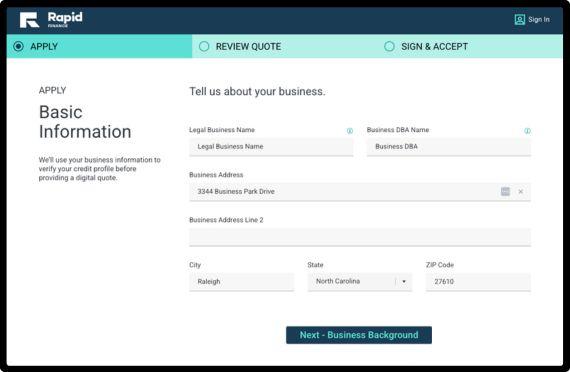The width and height of the screenshot is (570, 372).
Task: Edit the Business Address field
Action: tap(360, 192)
